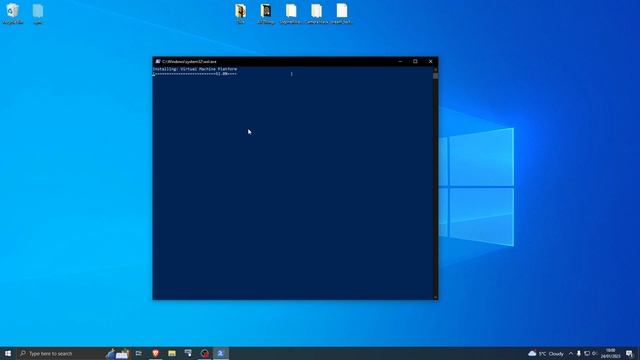
Task: Maximize the wsl.exe console window
Action: (415, 61)
